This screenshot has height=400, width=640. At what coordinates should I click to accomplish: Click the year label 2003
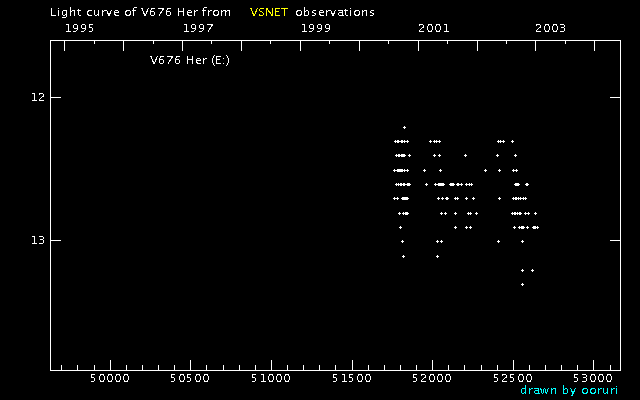(551, 28)
